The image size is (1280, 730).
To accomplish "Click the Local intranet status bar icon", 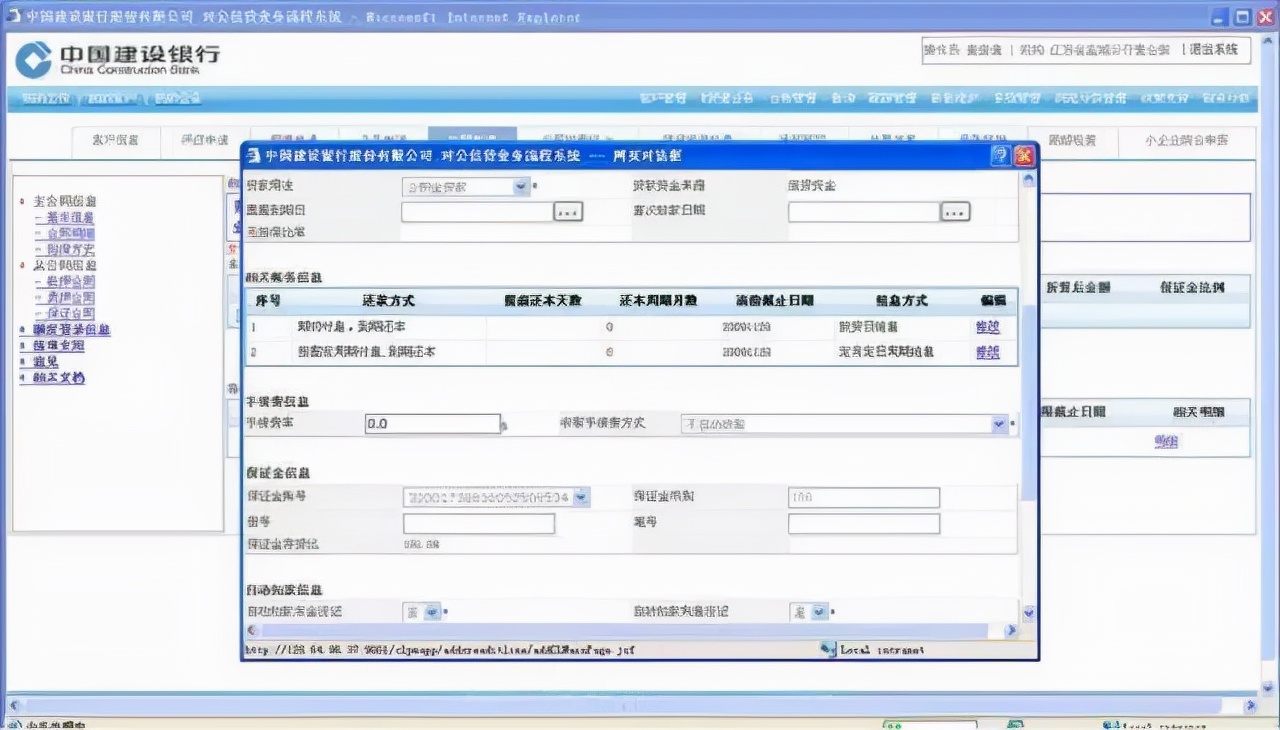I will tap(827, 650).
